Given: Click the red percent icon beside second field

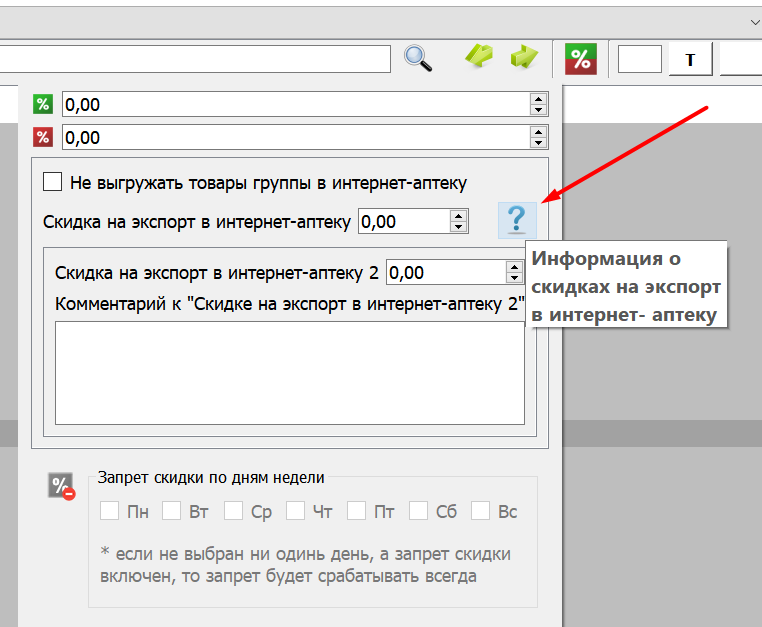Looking at the screenshot, I should click(x=42, y=137).
